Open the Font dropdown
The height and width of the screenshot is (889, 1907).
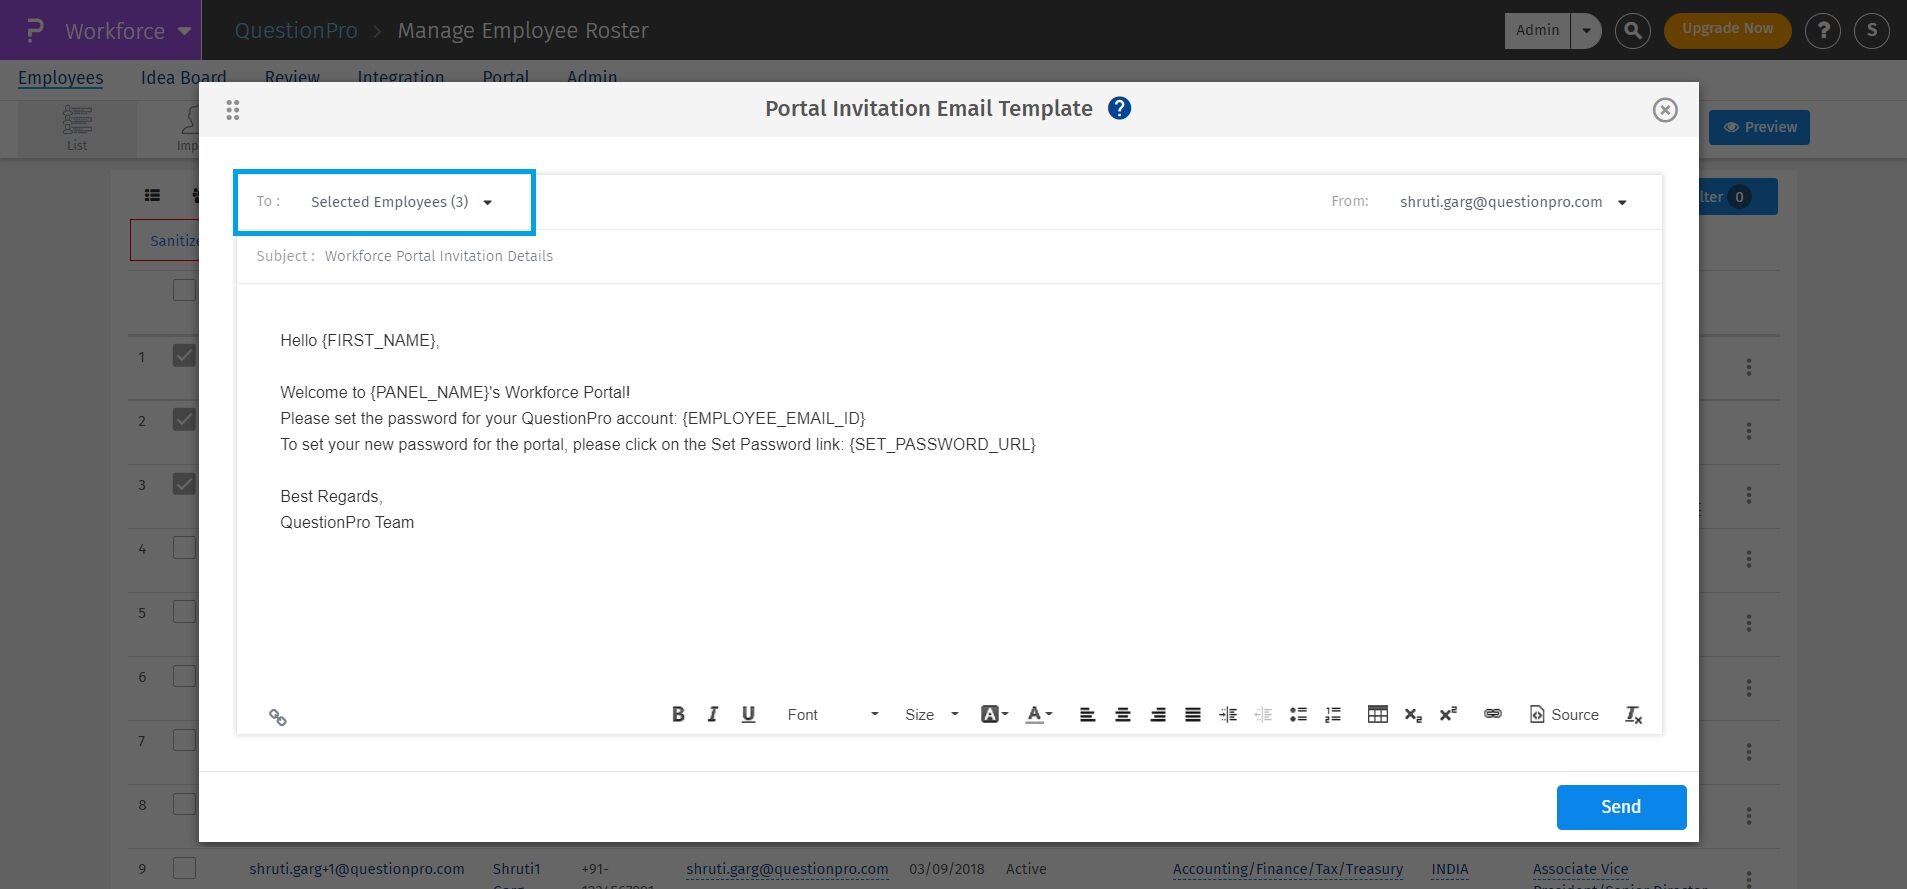point(832,714)
